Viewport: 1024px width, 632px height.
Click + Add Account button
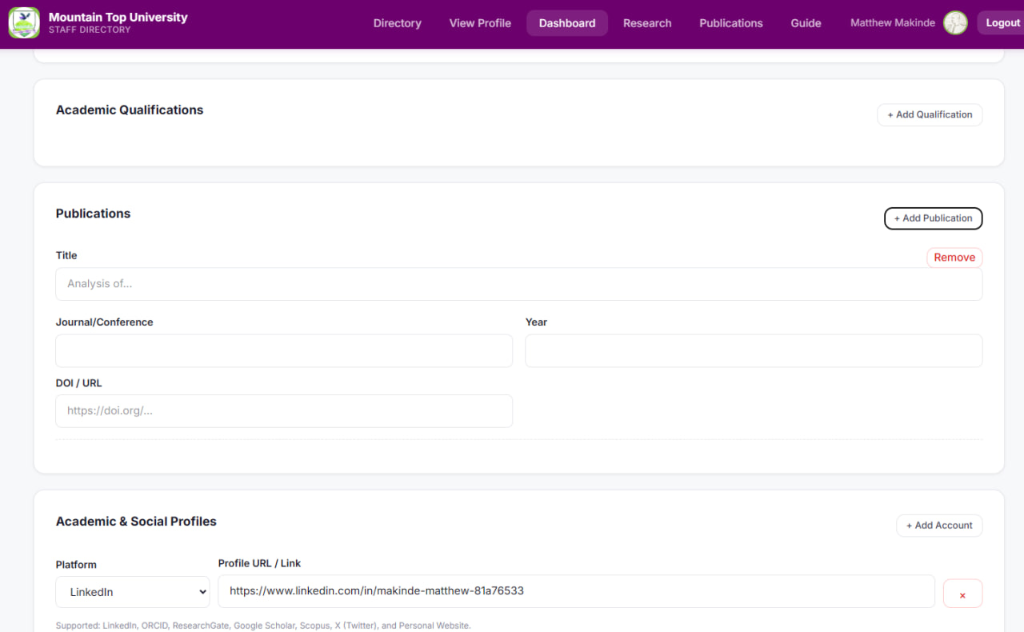[939, 526]
